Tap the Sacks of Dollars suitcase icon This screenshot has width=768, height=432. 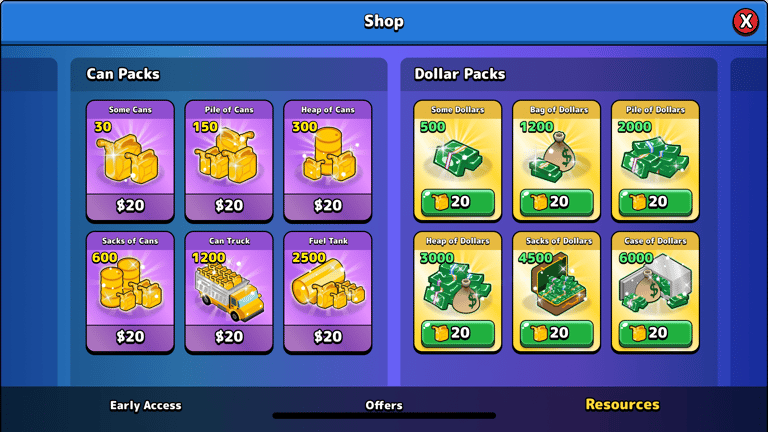click(557, 284)
